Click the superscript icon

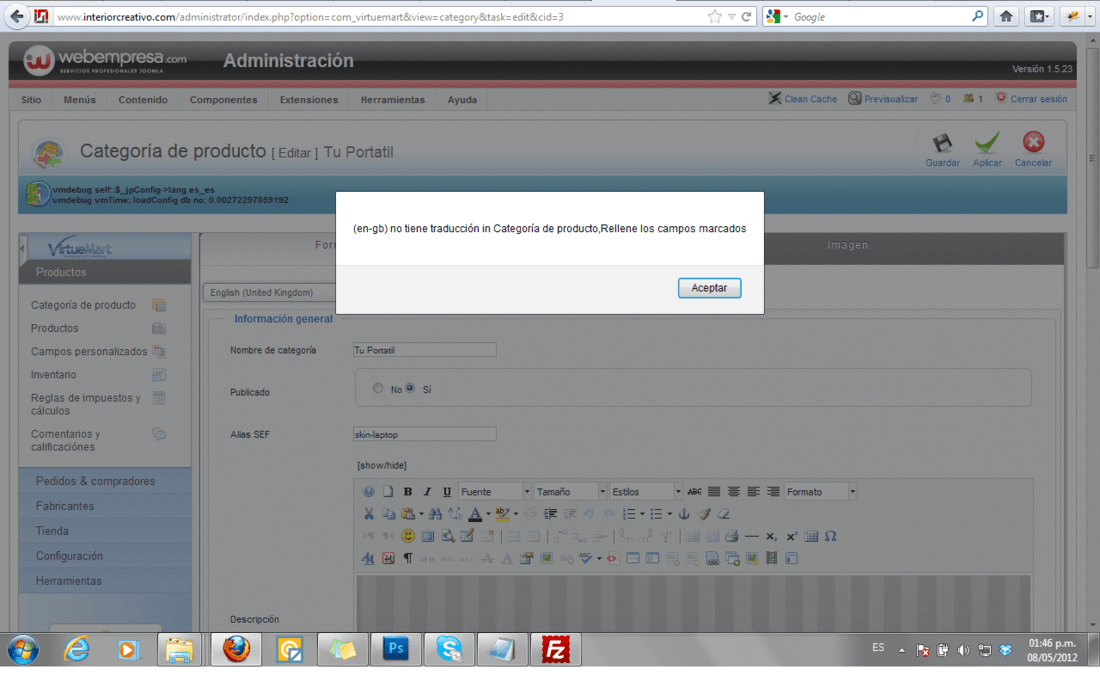click(791, 537)
